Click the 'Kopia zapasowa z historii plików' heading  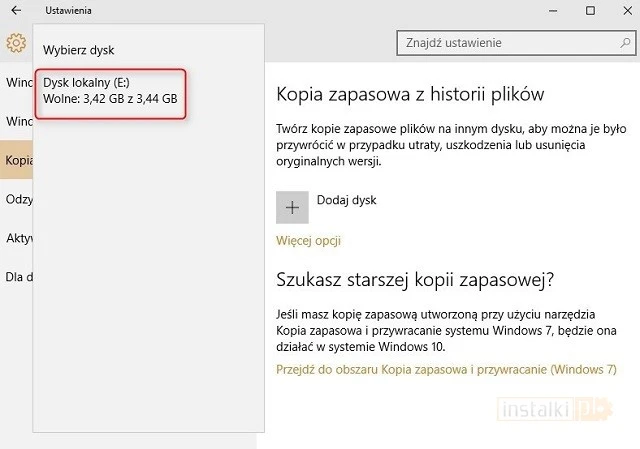tap(409, 95)
